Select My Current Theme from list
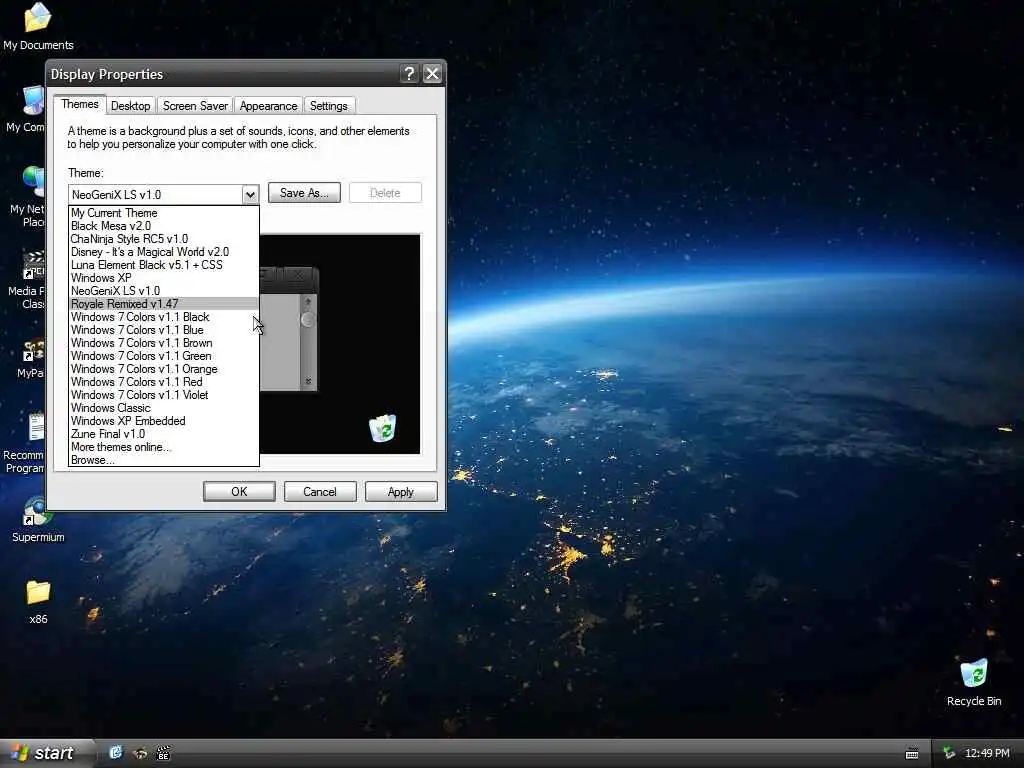 (164, 213)
